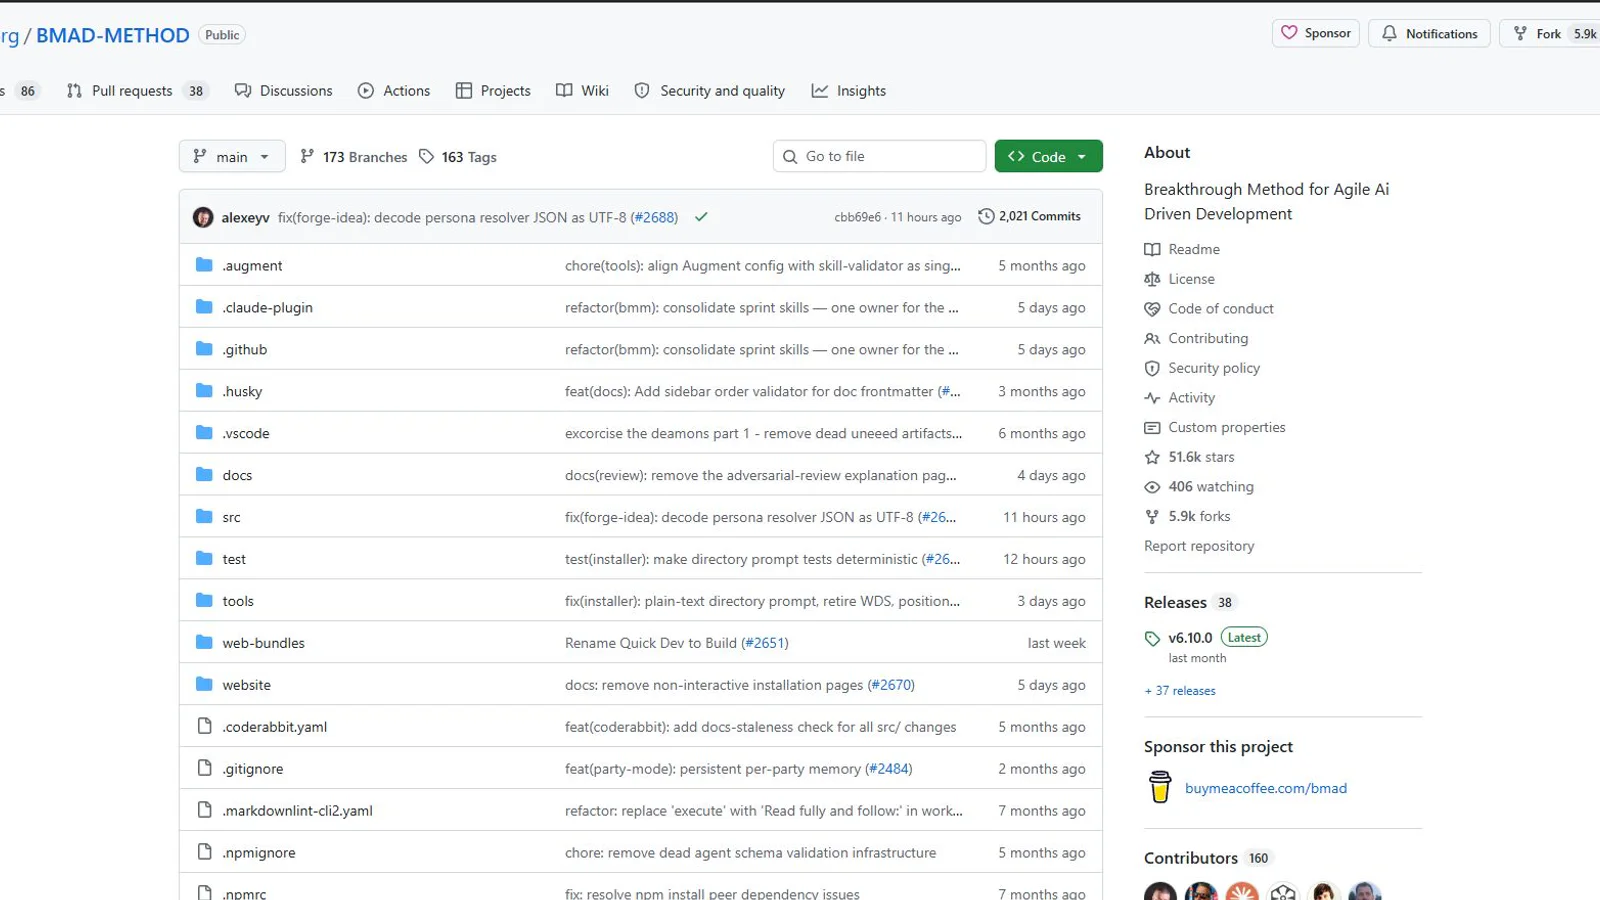Screen dimensions: 1600x900
Task: Switch to the Actions tab
Action: [394, 91]
